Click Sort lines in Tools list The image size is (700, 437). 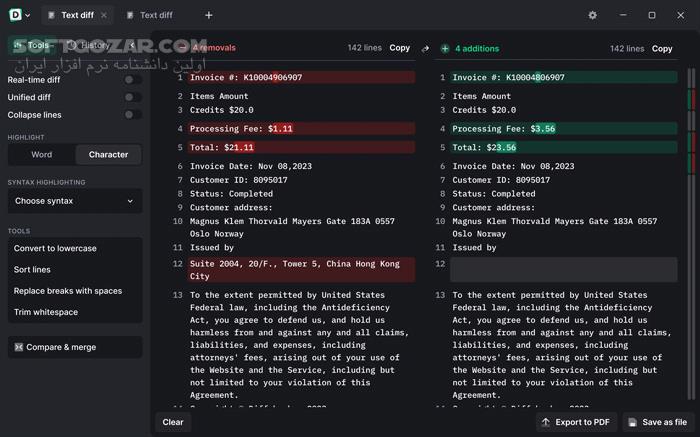pyautogui.click(x=32, y=270)
